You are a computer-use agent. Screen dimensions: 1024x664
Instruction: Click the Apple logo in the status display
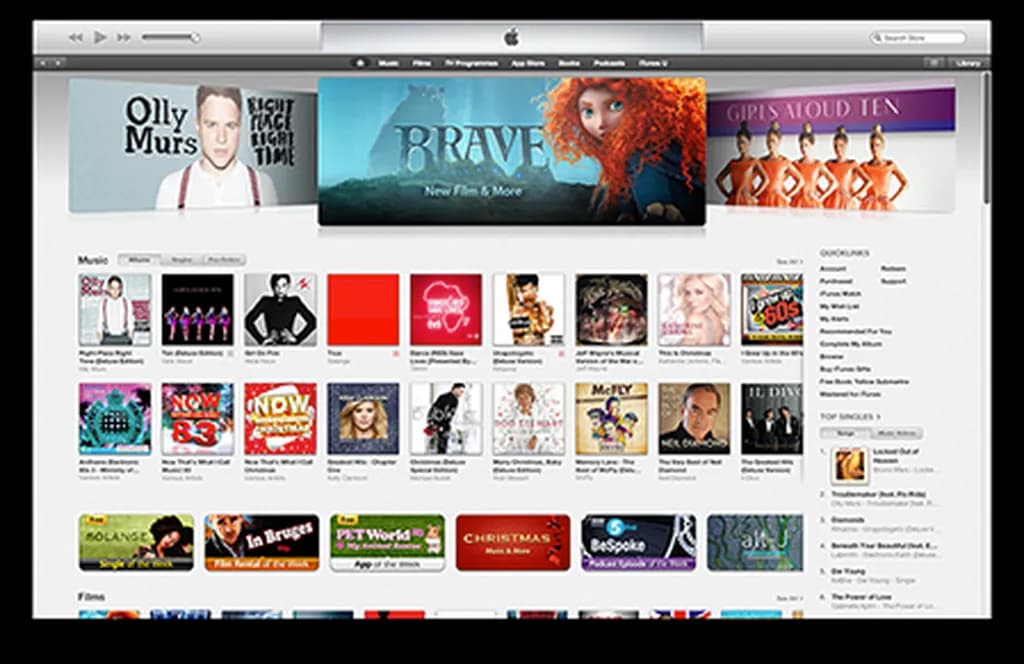tap(511, 37)
